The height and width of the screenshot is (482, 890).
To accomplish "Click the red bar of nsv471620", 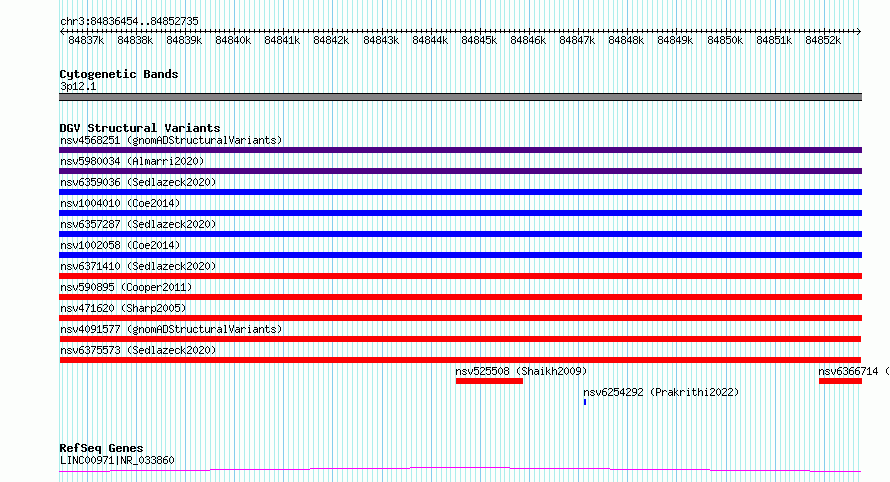I will [460, 318].
